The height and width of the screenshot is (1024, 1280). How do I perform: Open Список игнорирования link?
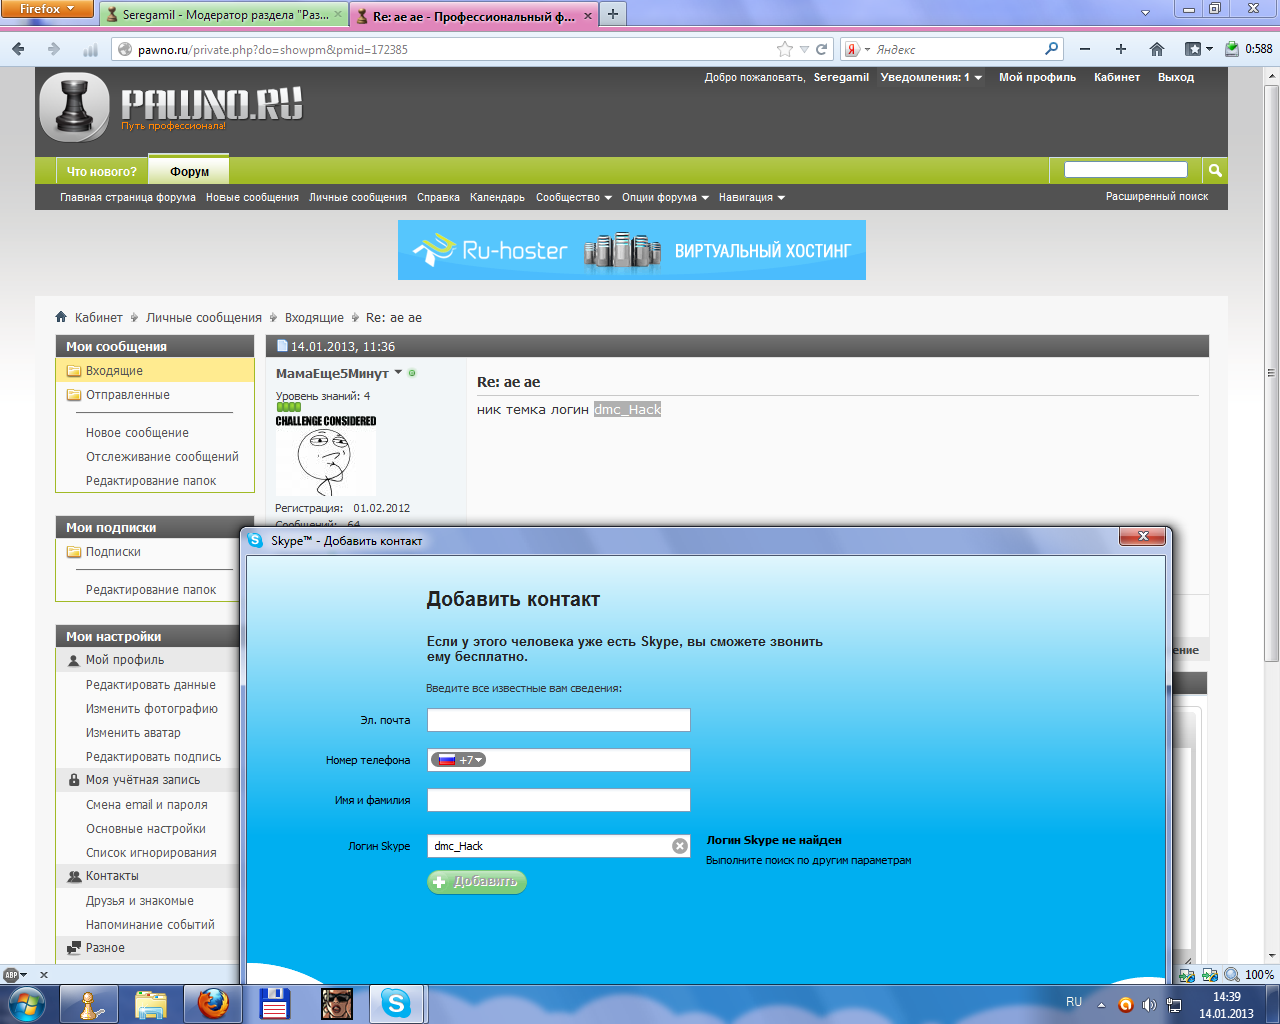pyautogui.click(x=151, y=852)
